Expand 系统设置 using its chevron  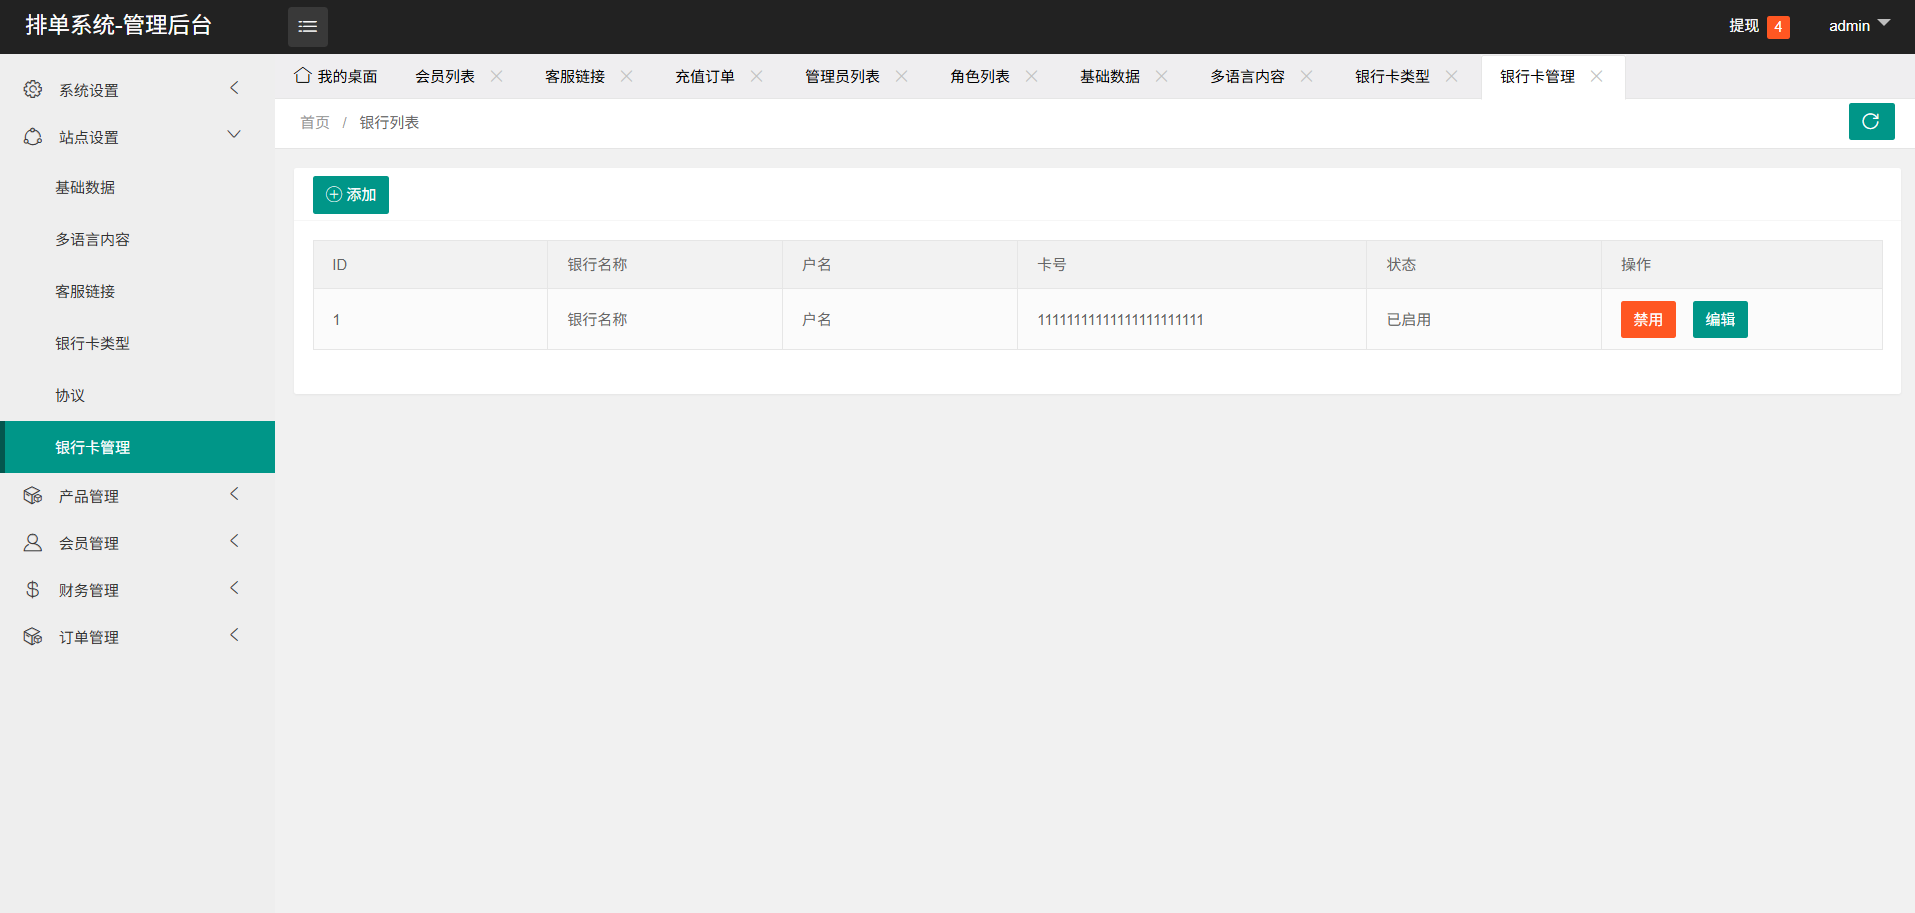click(234, 88)
